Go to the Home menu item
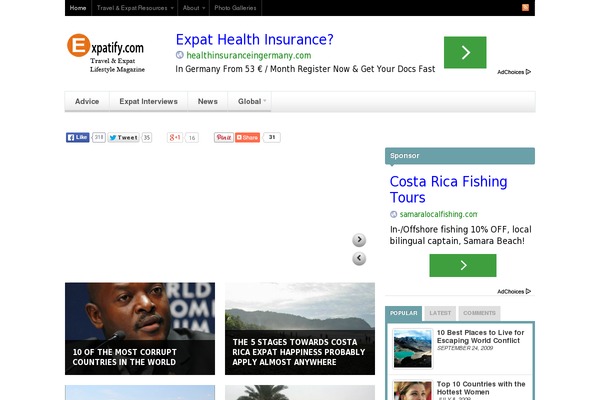The height and width of the screenshot is (400, 600). point(78,8)
